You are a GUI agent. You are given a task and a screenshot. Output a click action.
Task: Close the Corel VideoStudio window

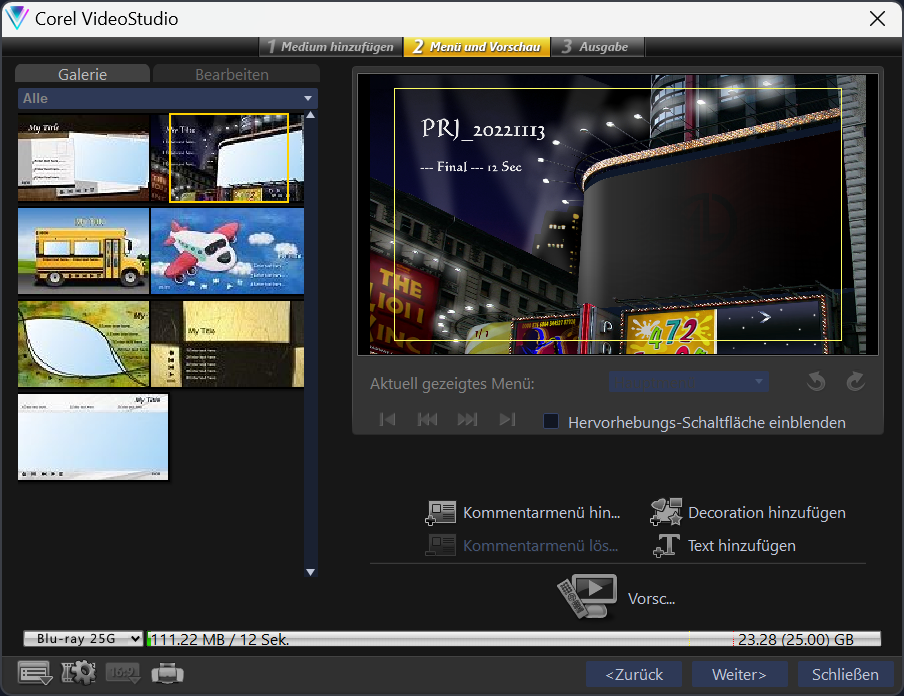point(877,18)
